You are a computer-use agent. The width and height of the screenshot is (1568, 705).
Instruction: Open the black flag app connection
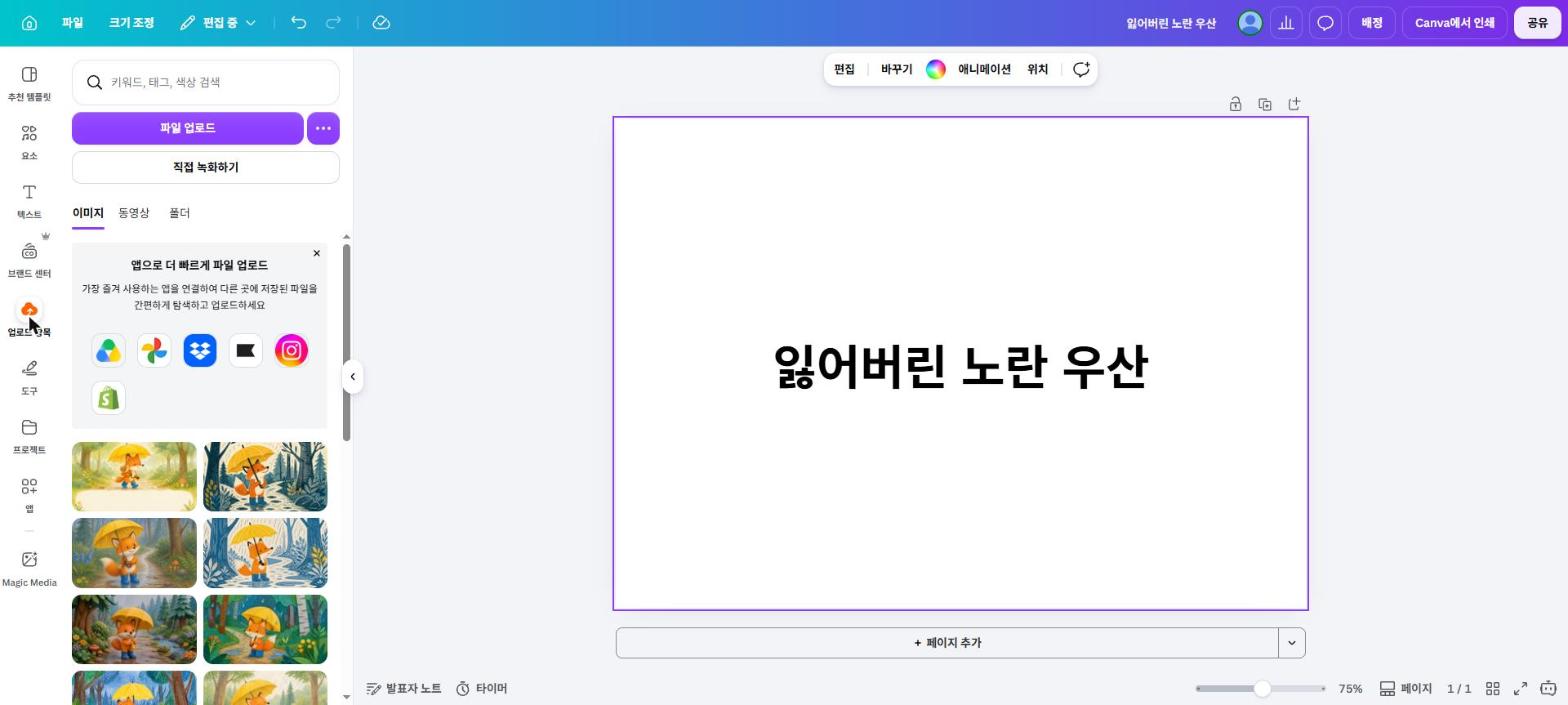pyautogui.click(x=246, y=351)
